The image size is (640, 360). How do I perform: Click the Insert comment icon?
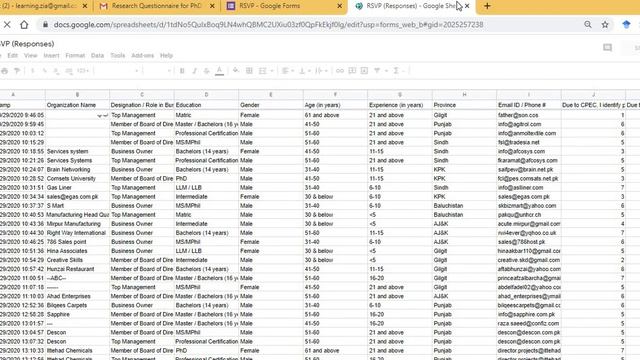click(352, 71)
